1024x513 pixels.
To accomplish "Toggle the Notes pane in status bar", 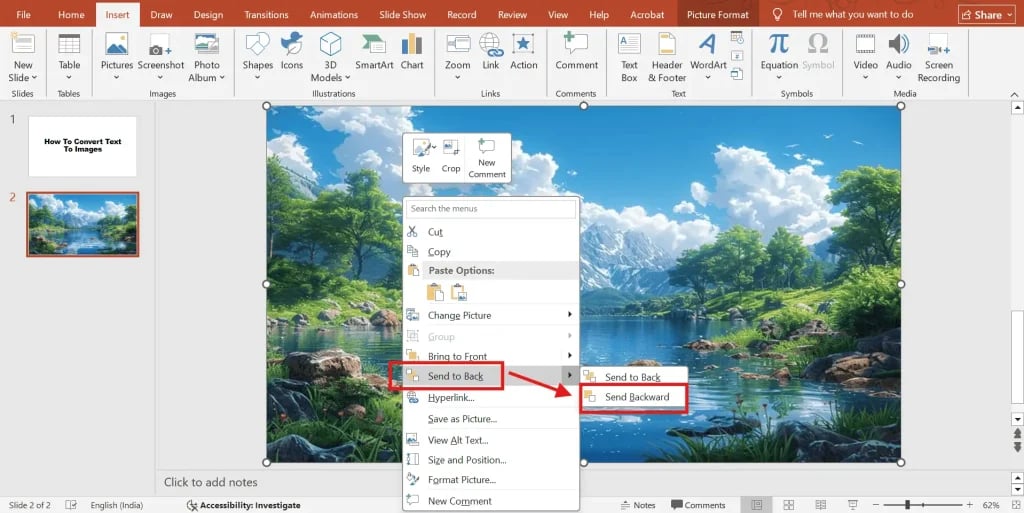I will (637, 505).
